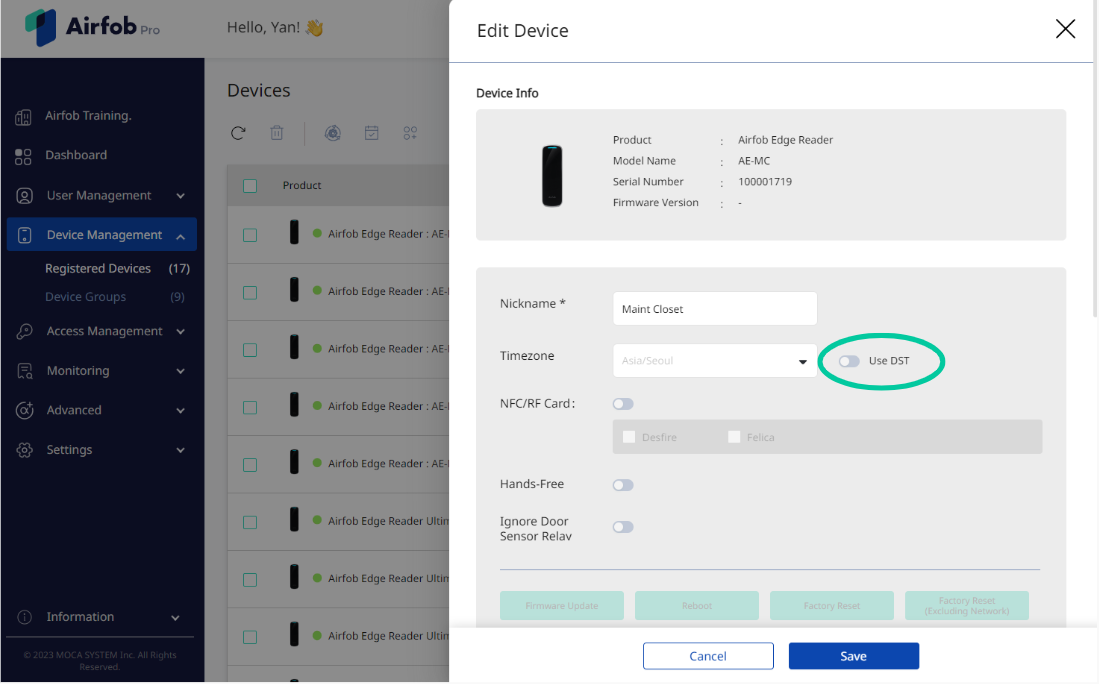The image size is (1099, 684).
Task: Click the Firmware Update button
Action: [x=561, y=606]
